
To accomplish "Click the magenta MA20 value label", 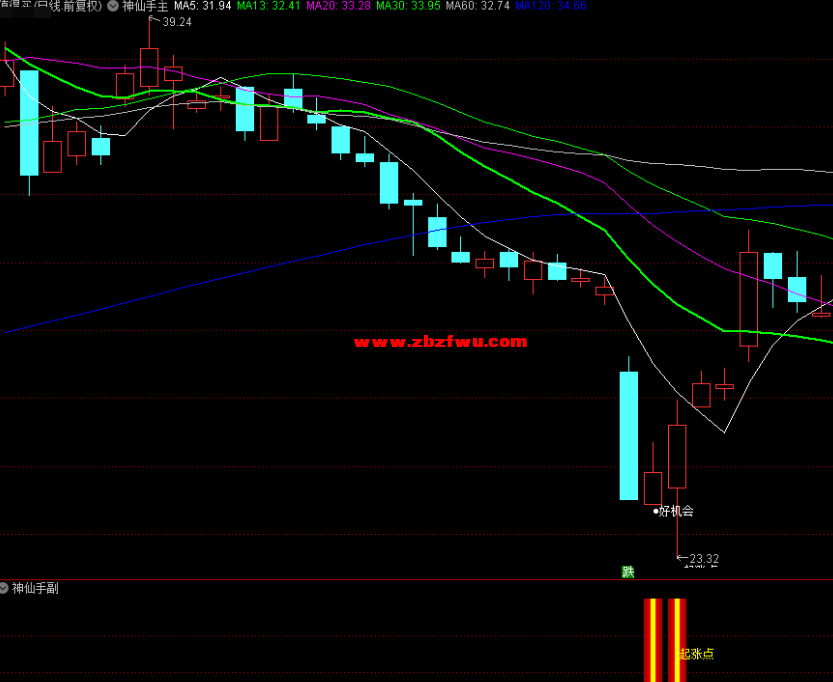I will (338, 6).
